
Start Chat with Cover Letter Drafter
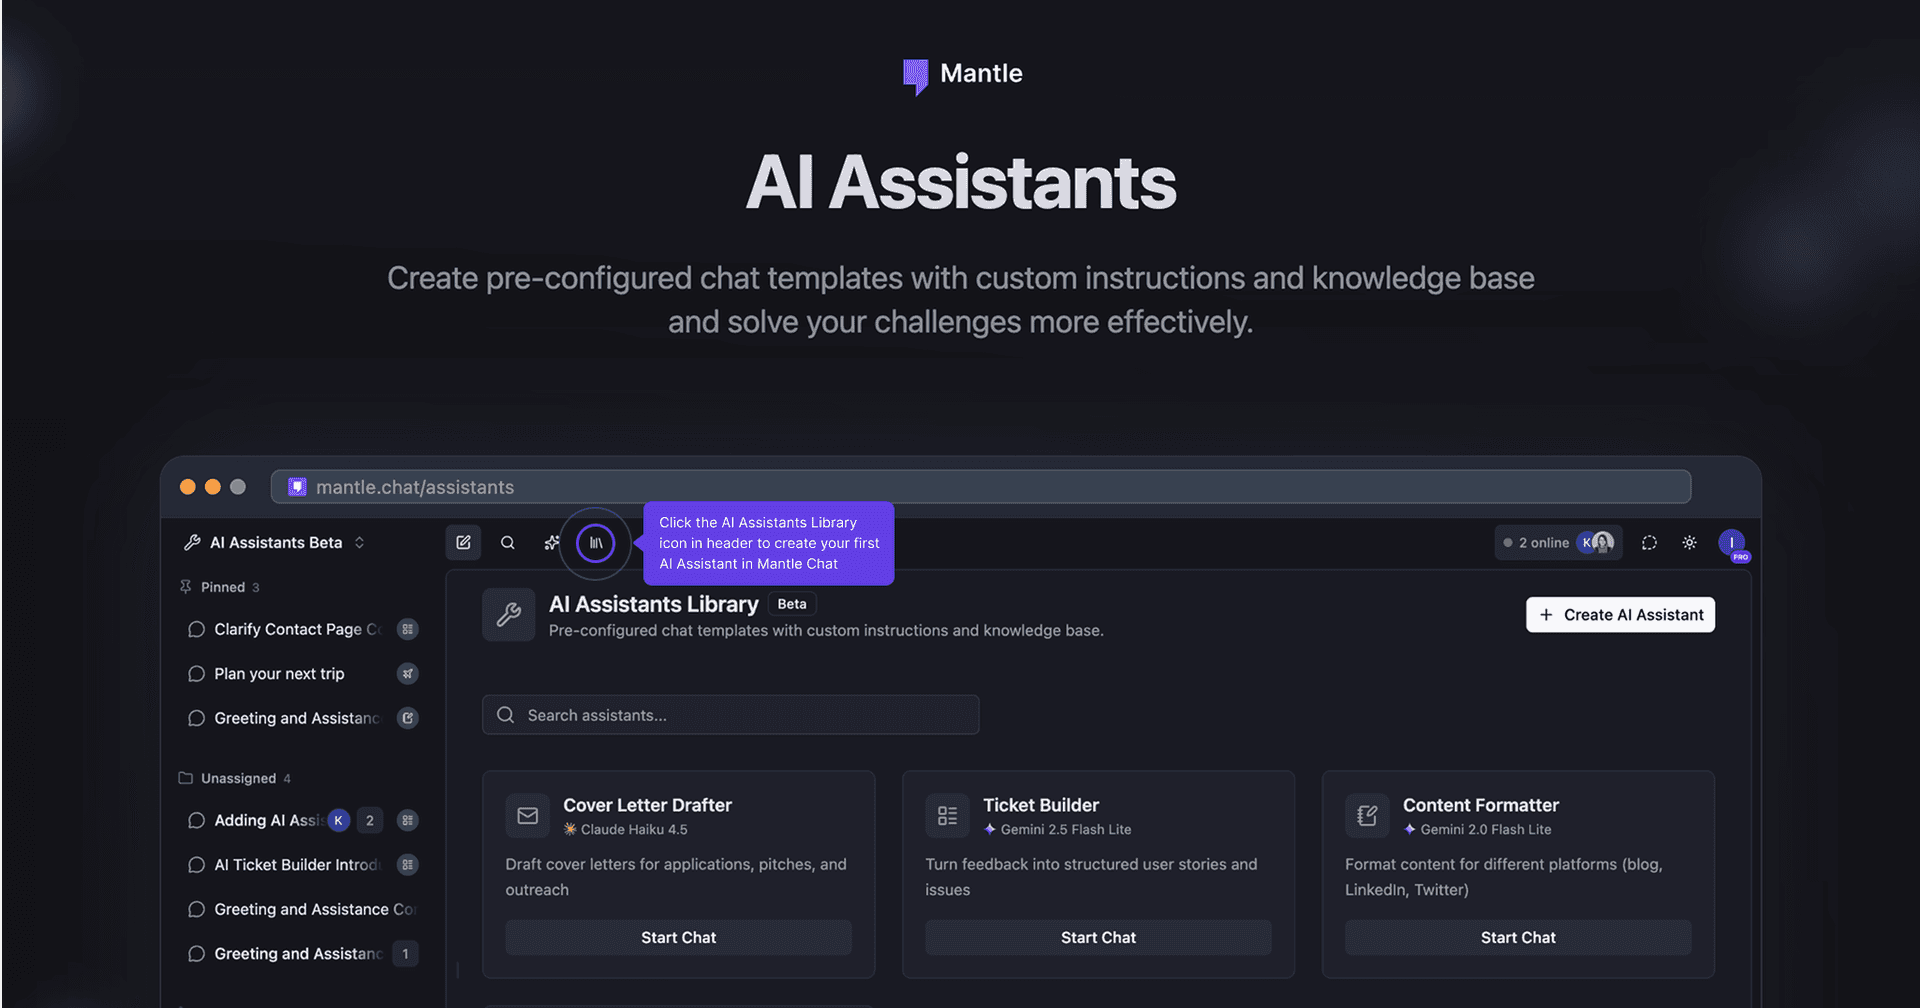click(678, 938)
